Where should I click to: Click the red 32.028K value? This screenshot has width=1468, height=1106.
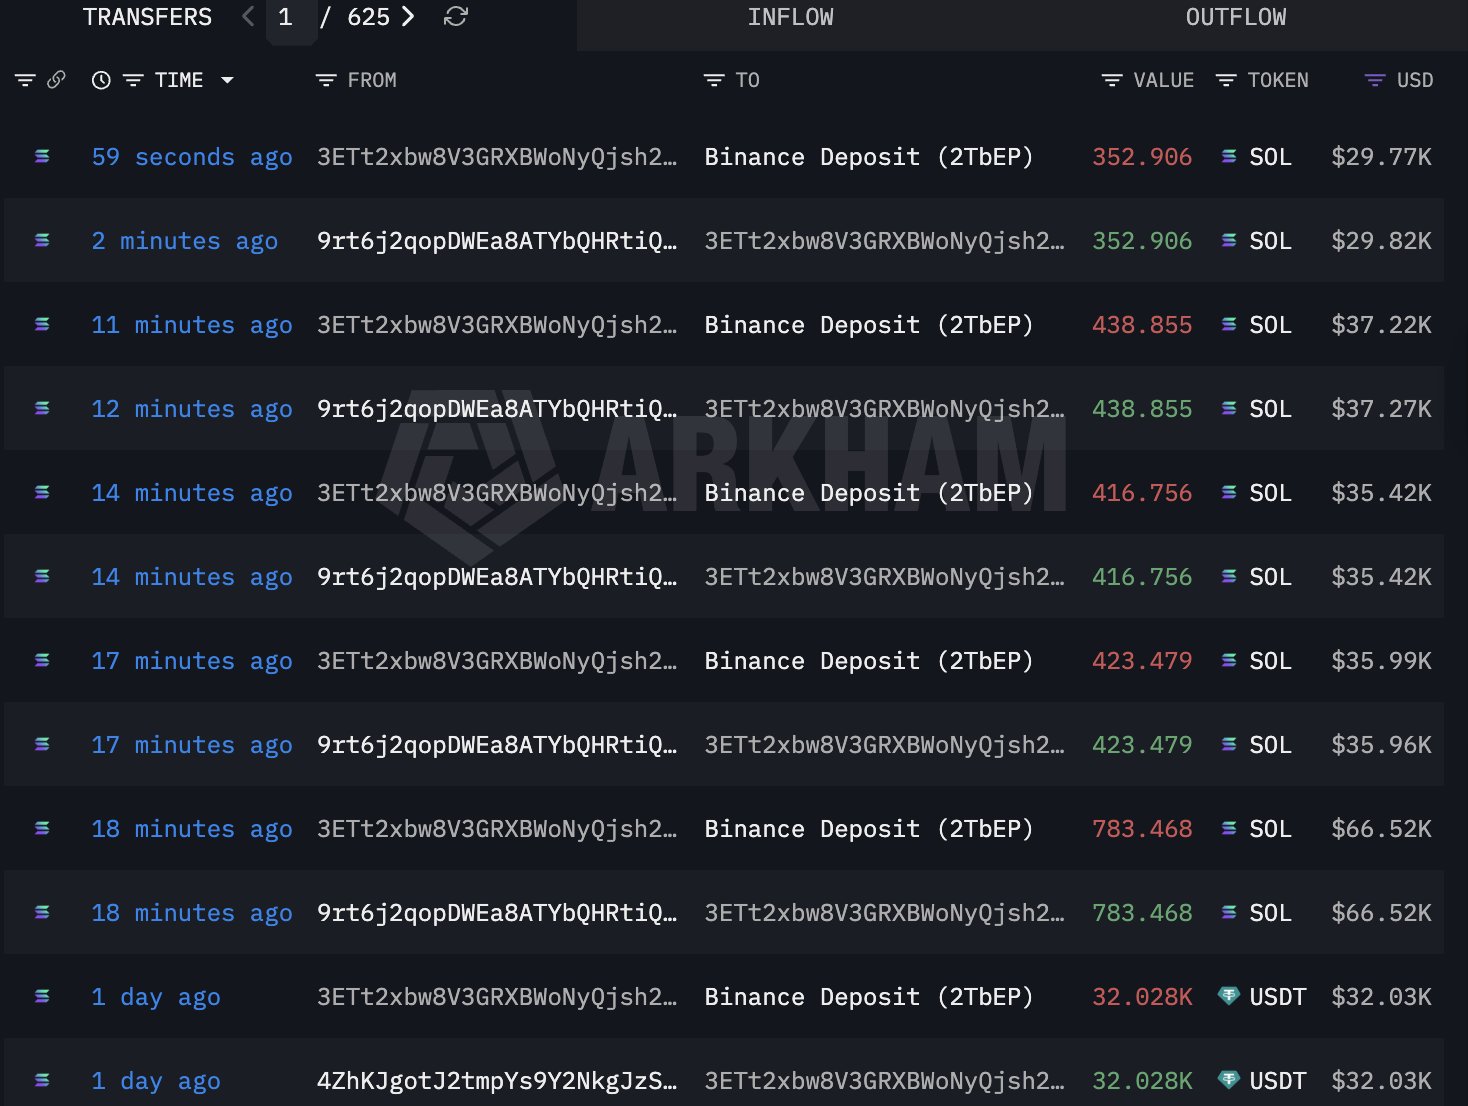point(1142,997)
